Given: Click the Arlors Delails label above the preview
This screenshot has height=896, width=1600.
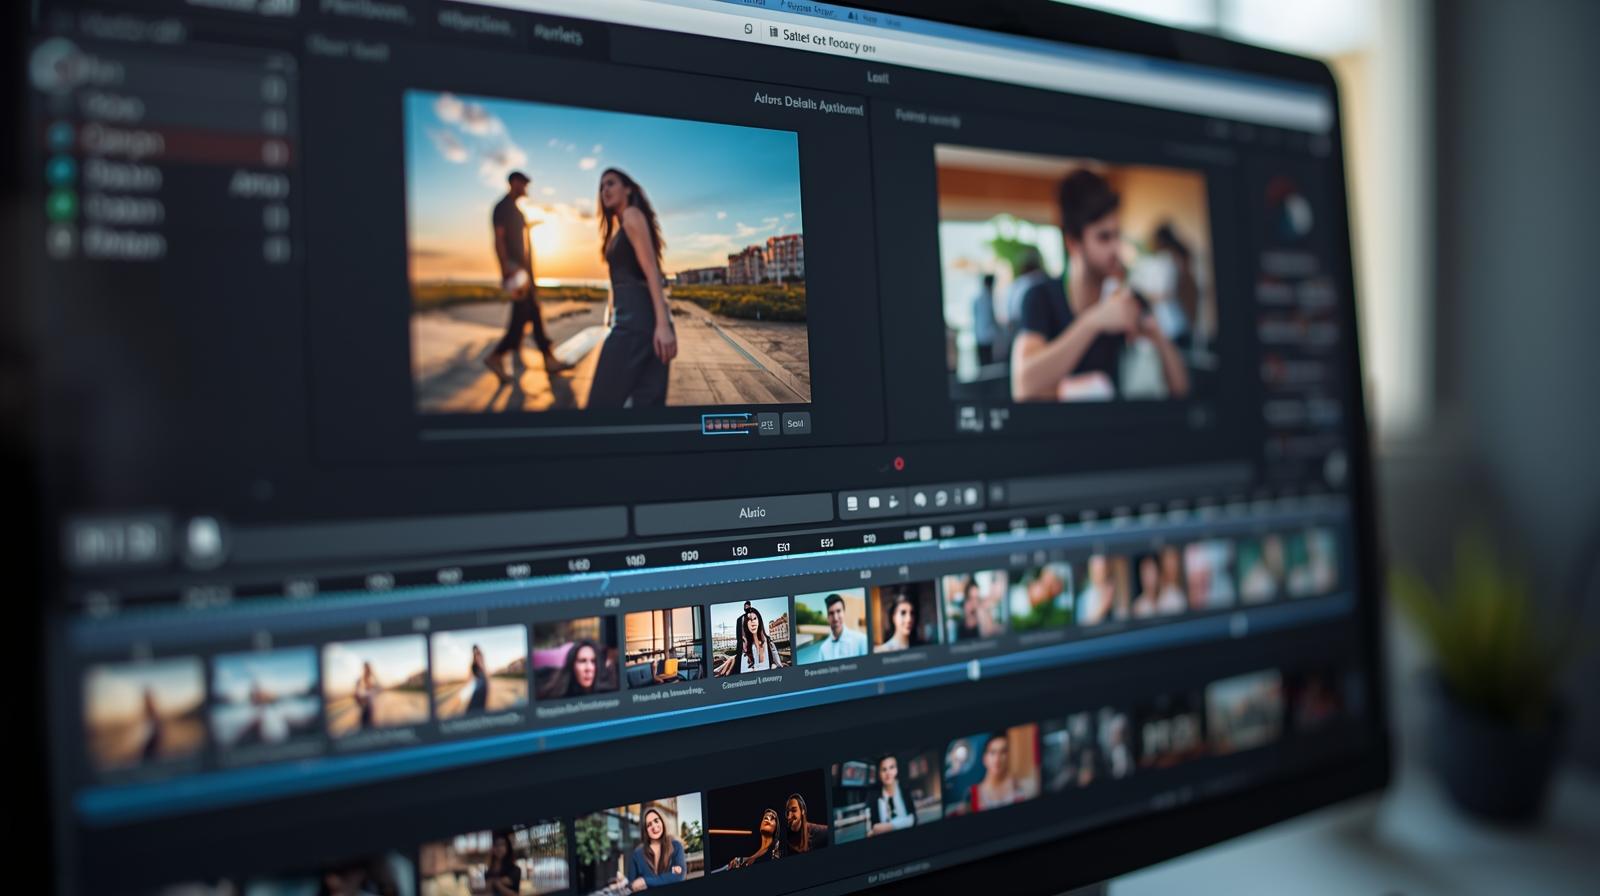Looking at the screenshot, I should pyautogui.click(x=808, y=103).
